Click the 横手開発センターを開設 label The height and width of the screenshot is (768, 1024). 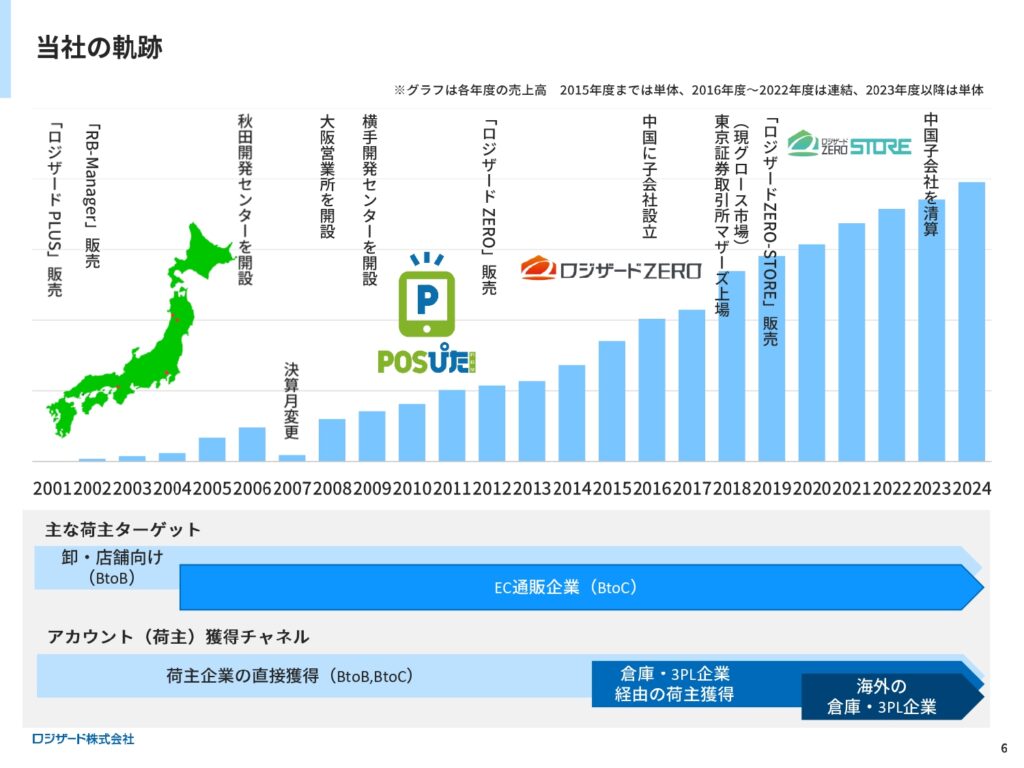point(370,200)
